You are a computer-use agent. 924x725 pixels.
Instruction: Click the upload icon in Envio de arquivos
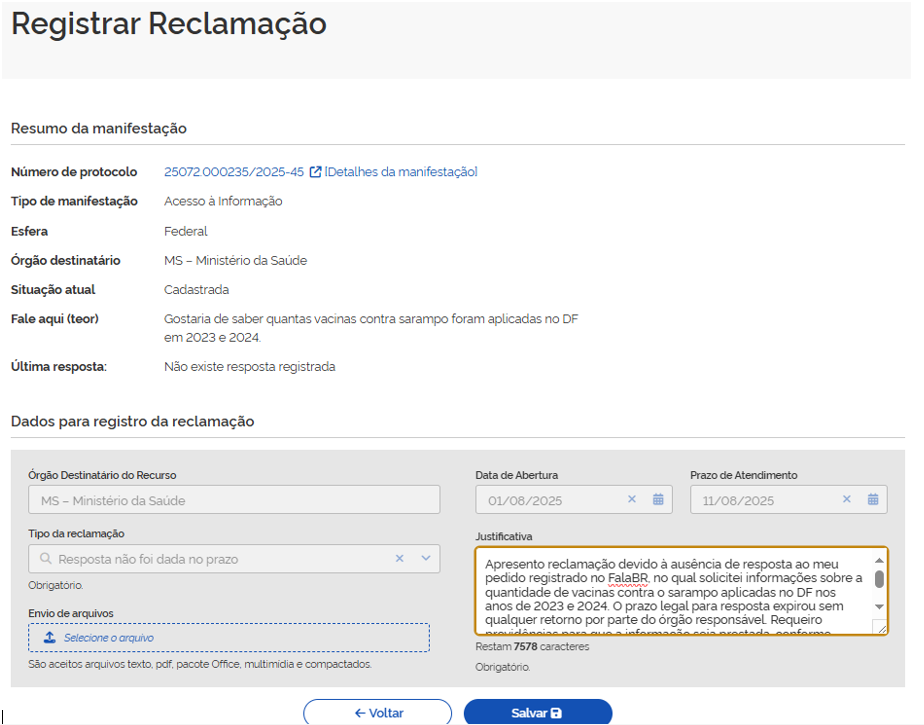(x=49, y=638)
